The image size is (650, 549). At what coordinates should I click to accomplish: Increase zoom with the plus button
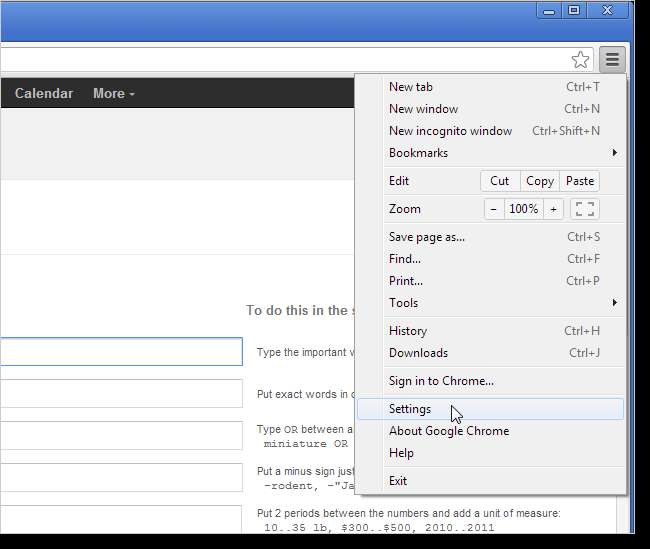click(553, 209)
